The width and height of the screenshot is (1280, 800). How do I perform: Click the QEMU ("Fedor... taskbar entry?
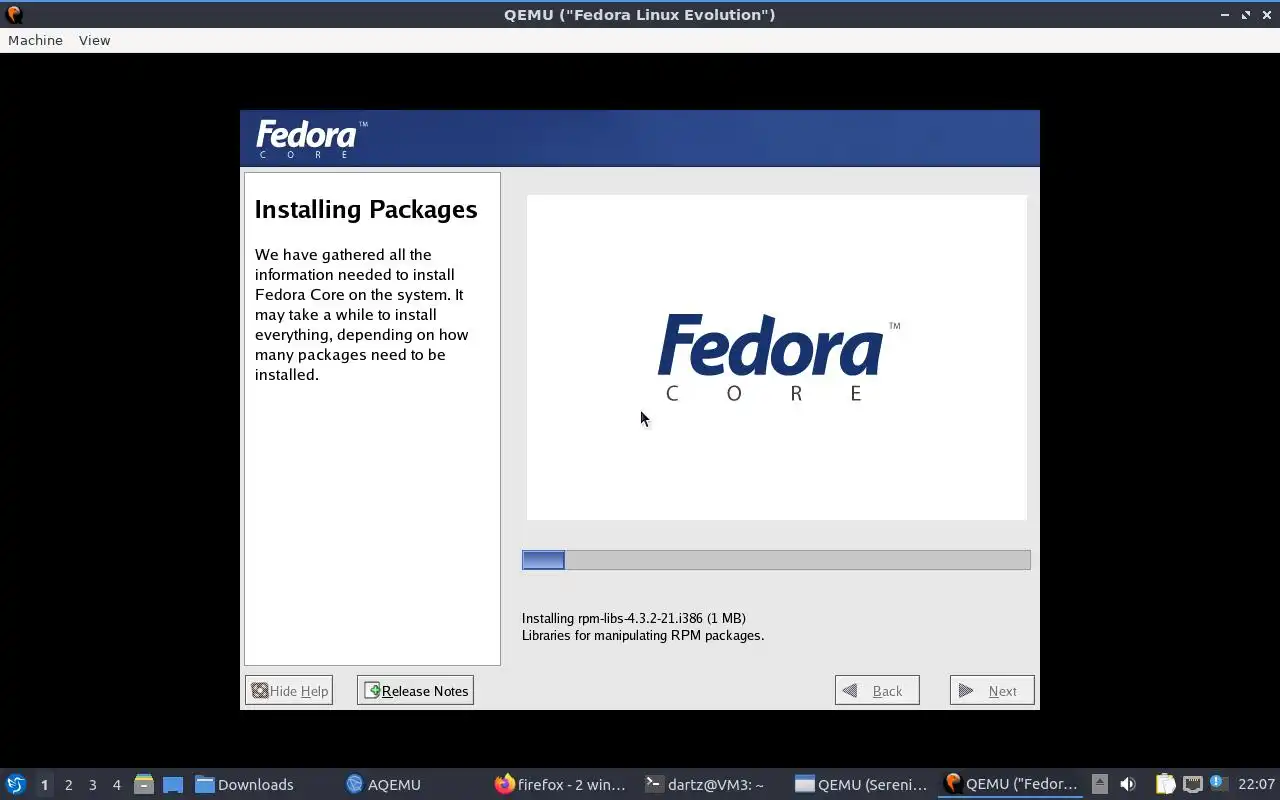point(1011,784)
